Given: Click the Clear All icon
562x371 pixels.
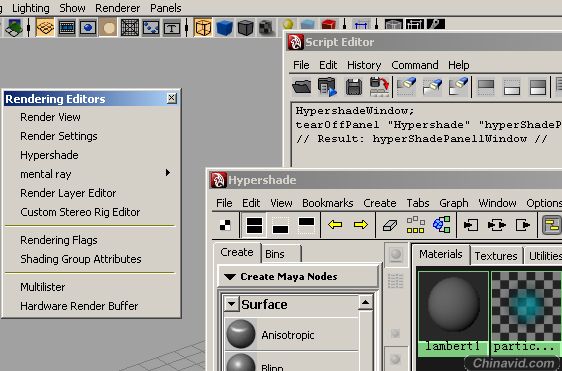Looking at the screenshot, I should tap(459, 87).
